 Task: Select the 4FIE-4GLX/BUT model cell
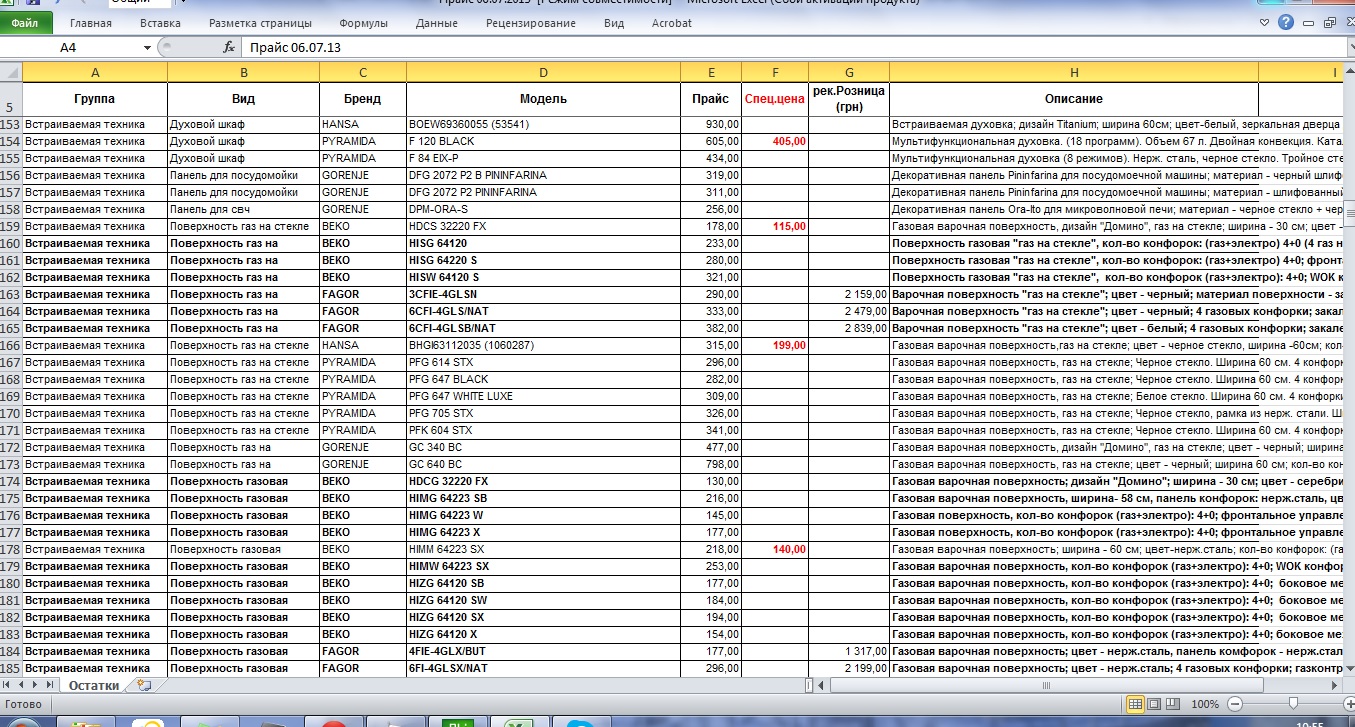(543, 651)
